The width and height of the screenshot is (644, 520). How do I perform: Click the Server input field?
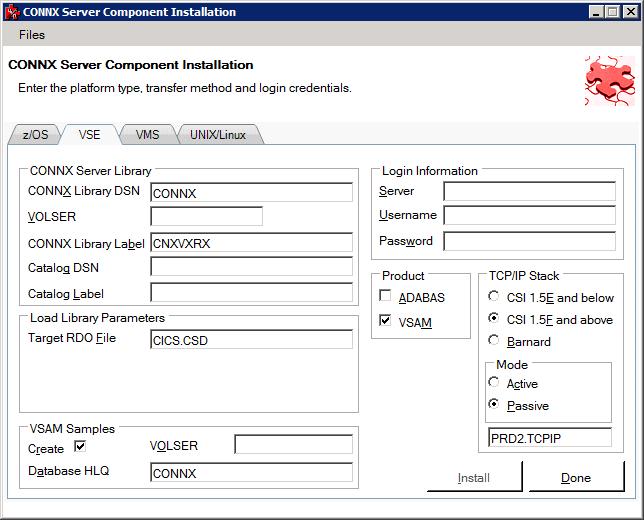click(529, 191)
